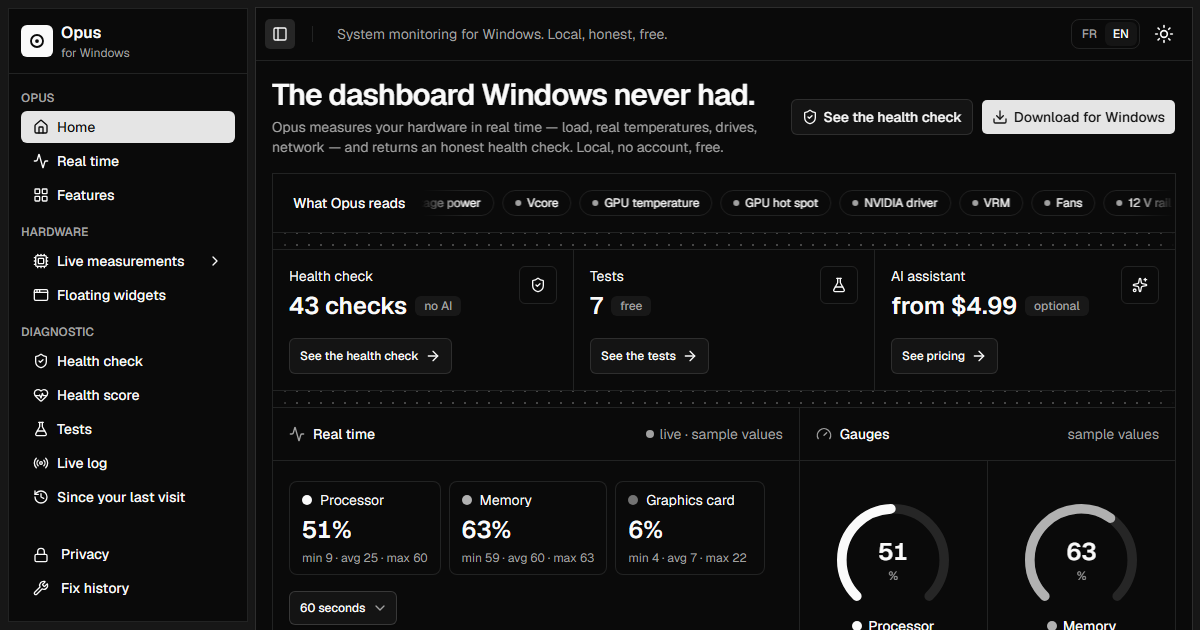
Task: Click the Health check shield icon in sidebar
Action: pos(41,361)
